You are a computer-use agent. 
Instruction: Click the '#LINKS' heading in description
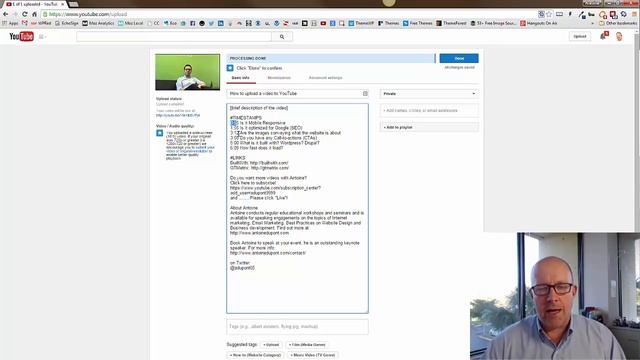point(238,158)
